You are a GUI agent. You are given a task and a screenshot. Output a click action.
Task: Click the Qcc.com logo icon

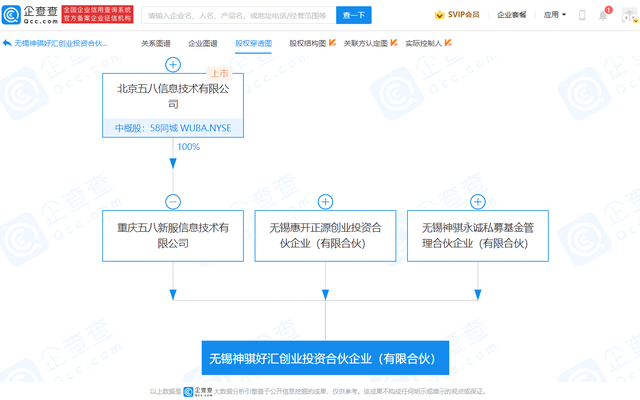coord(11,15)
